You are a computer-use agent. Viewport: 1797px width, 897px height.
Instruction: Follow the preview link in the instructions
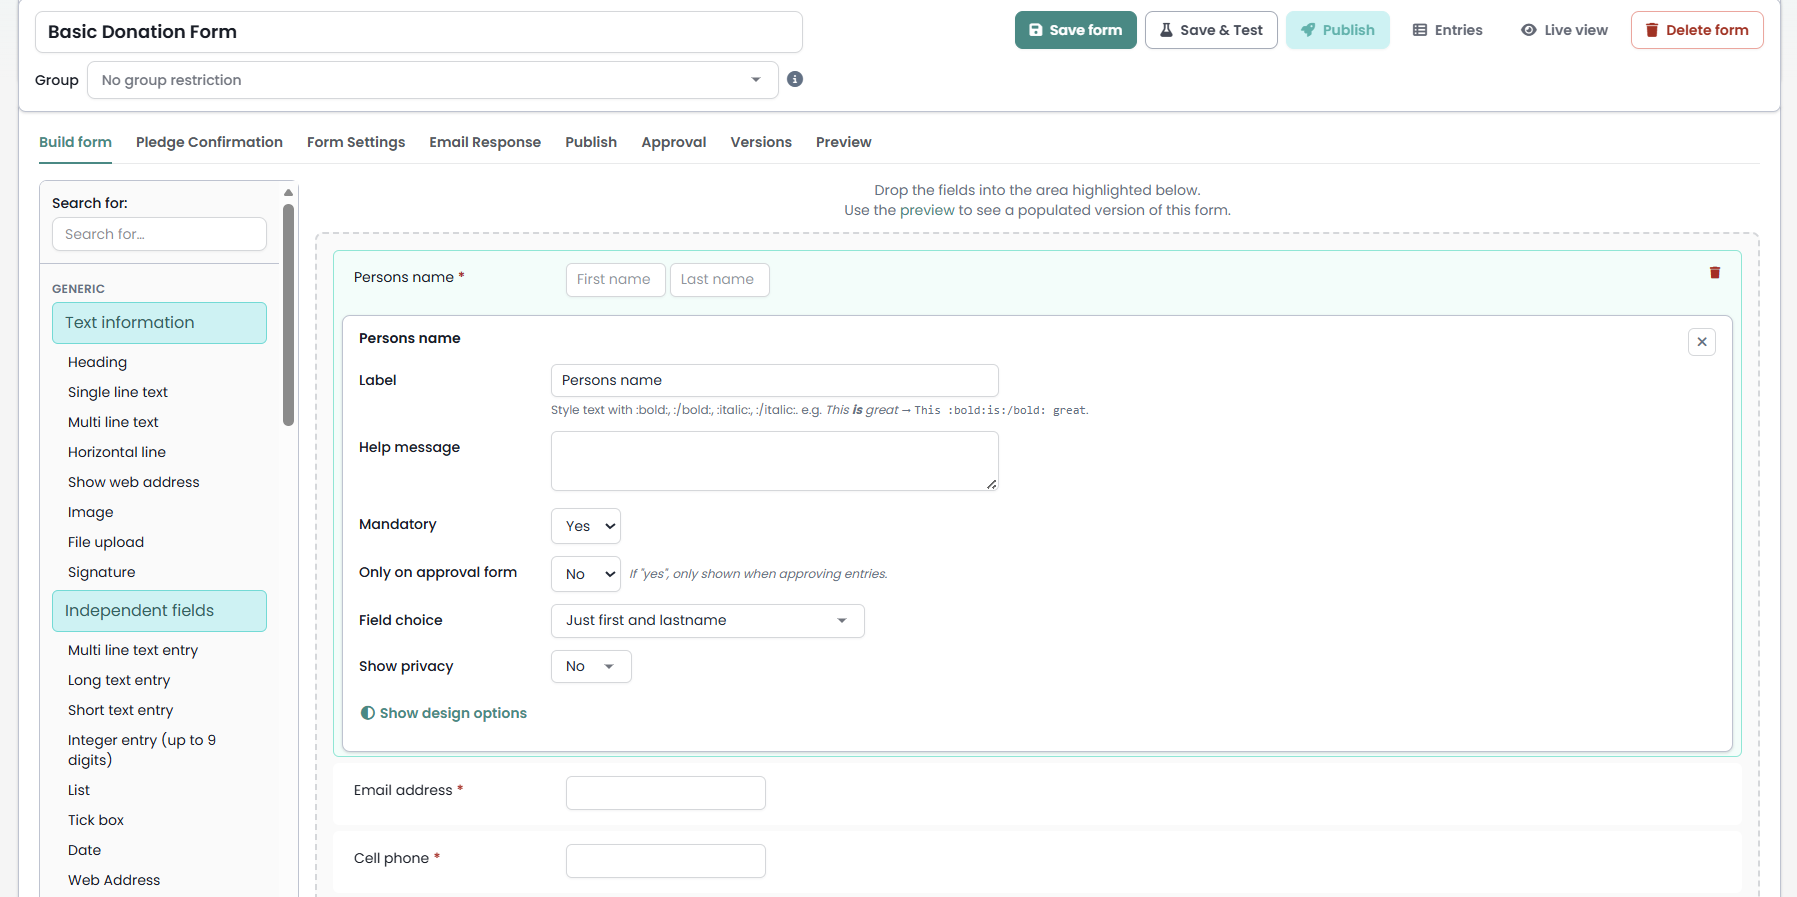pyautogui.click(x=927, y=210)
